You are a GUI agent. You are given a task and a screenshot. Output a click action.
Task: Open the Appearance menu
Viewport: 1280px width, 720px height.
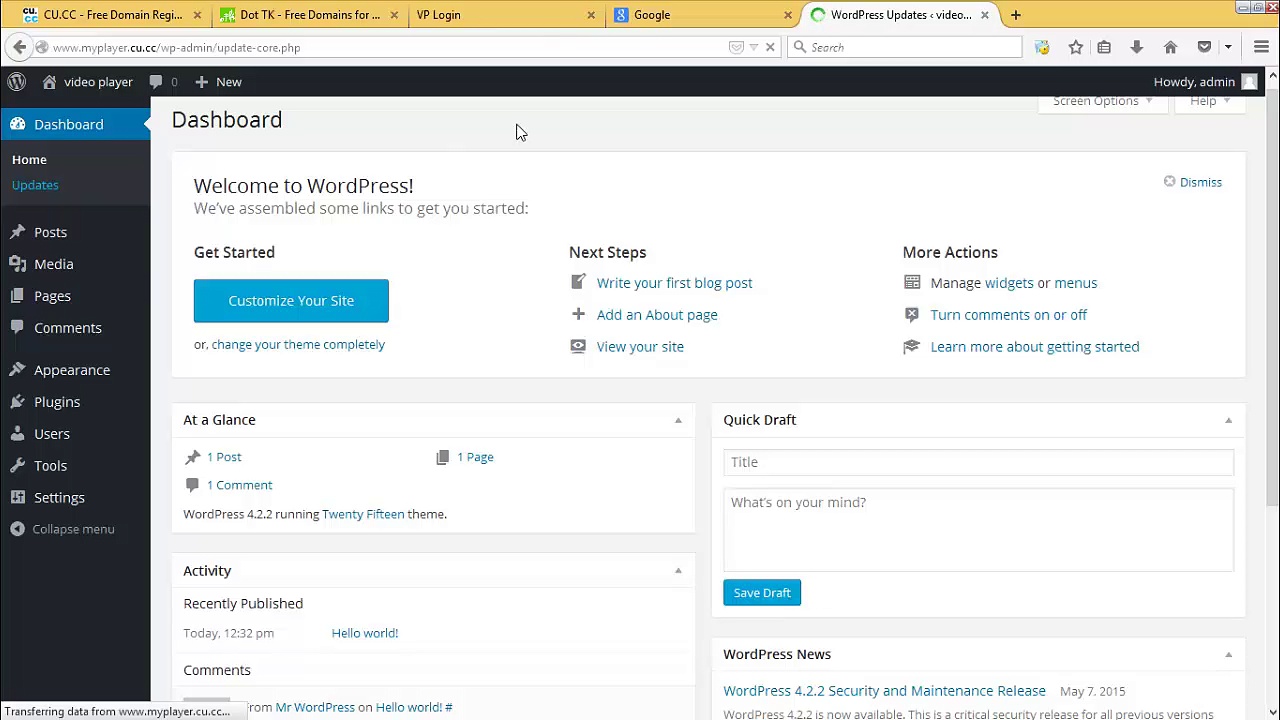[x=72, y=370]
